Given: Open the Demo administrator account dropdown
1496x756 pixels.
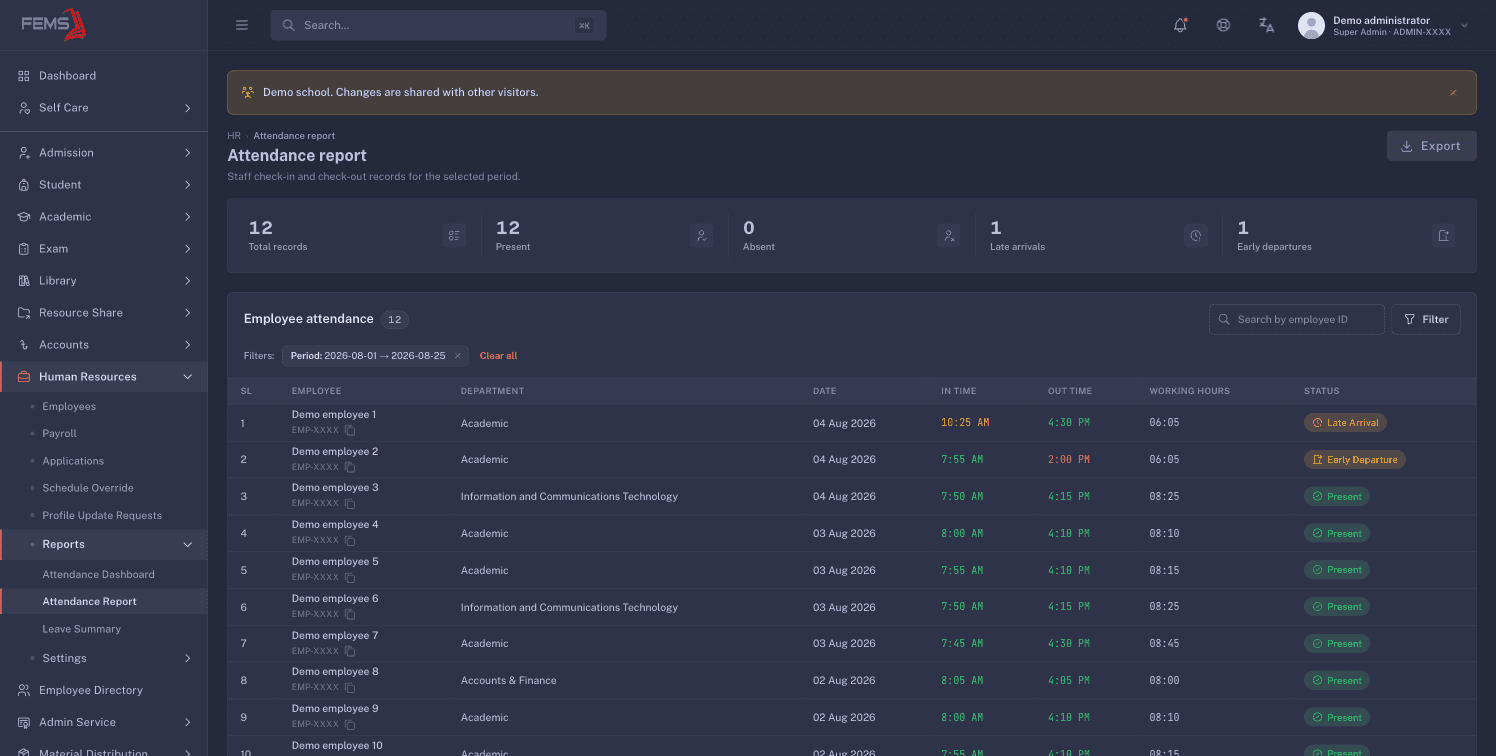Looking at the screenshot, I should pos(1383,26).
